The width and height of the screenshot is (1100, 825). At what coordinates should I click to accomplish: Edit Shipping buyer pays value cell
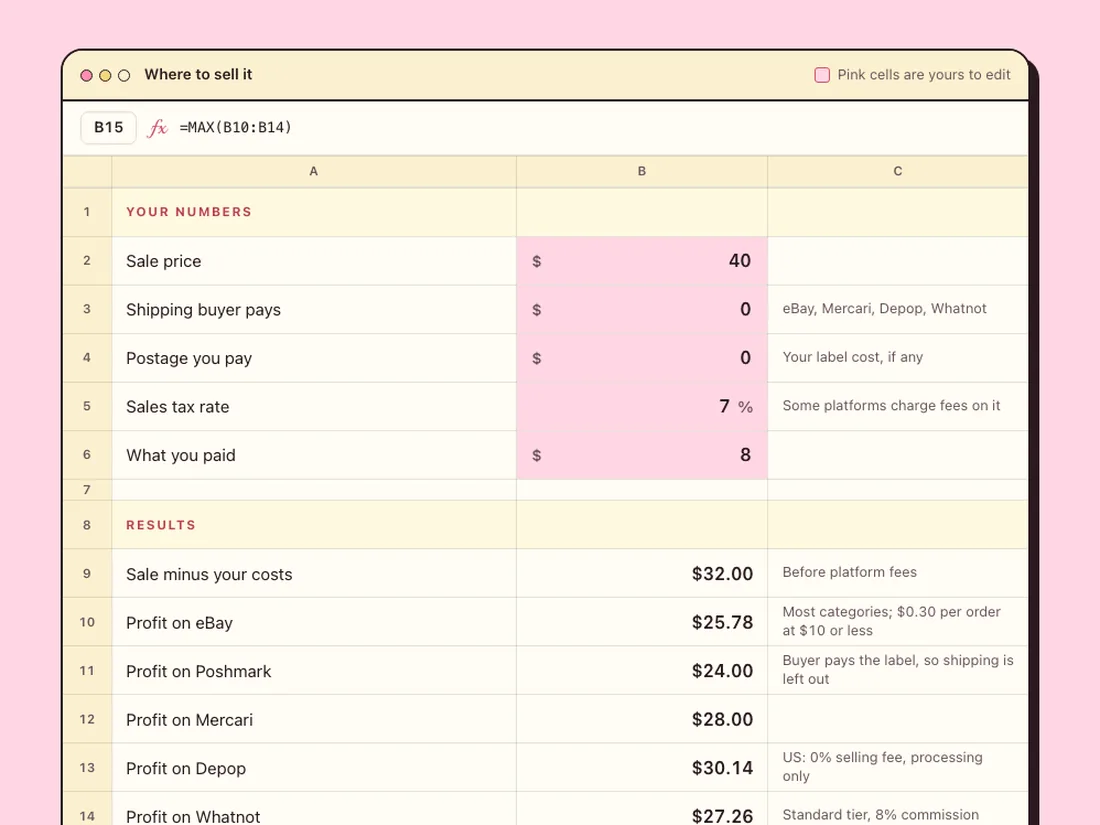pos(642,309)
